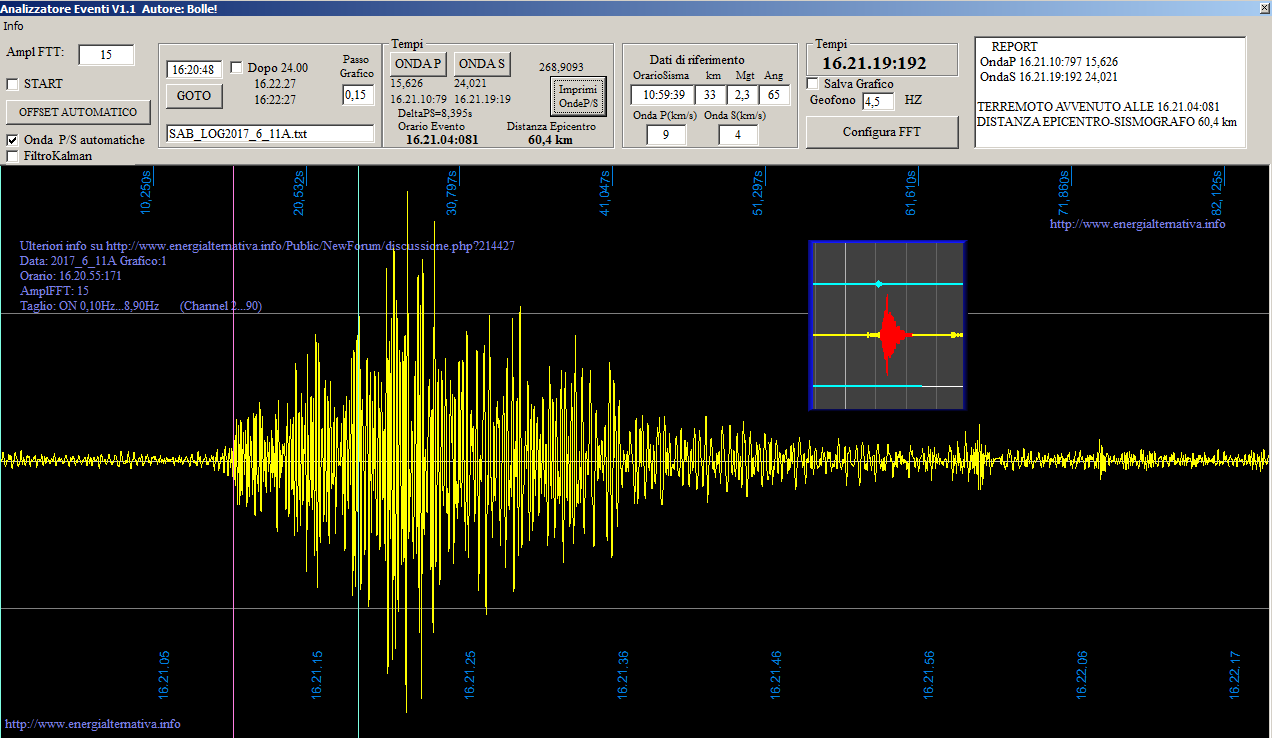Enable the FiltroKalman checkbox

tap(13, 156)
